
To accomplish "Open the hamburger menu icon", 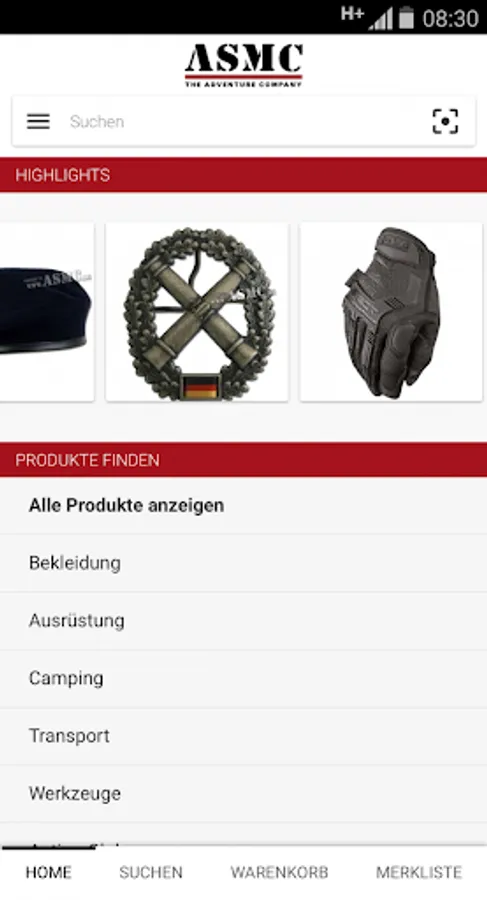I will coord(38,121).
